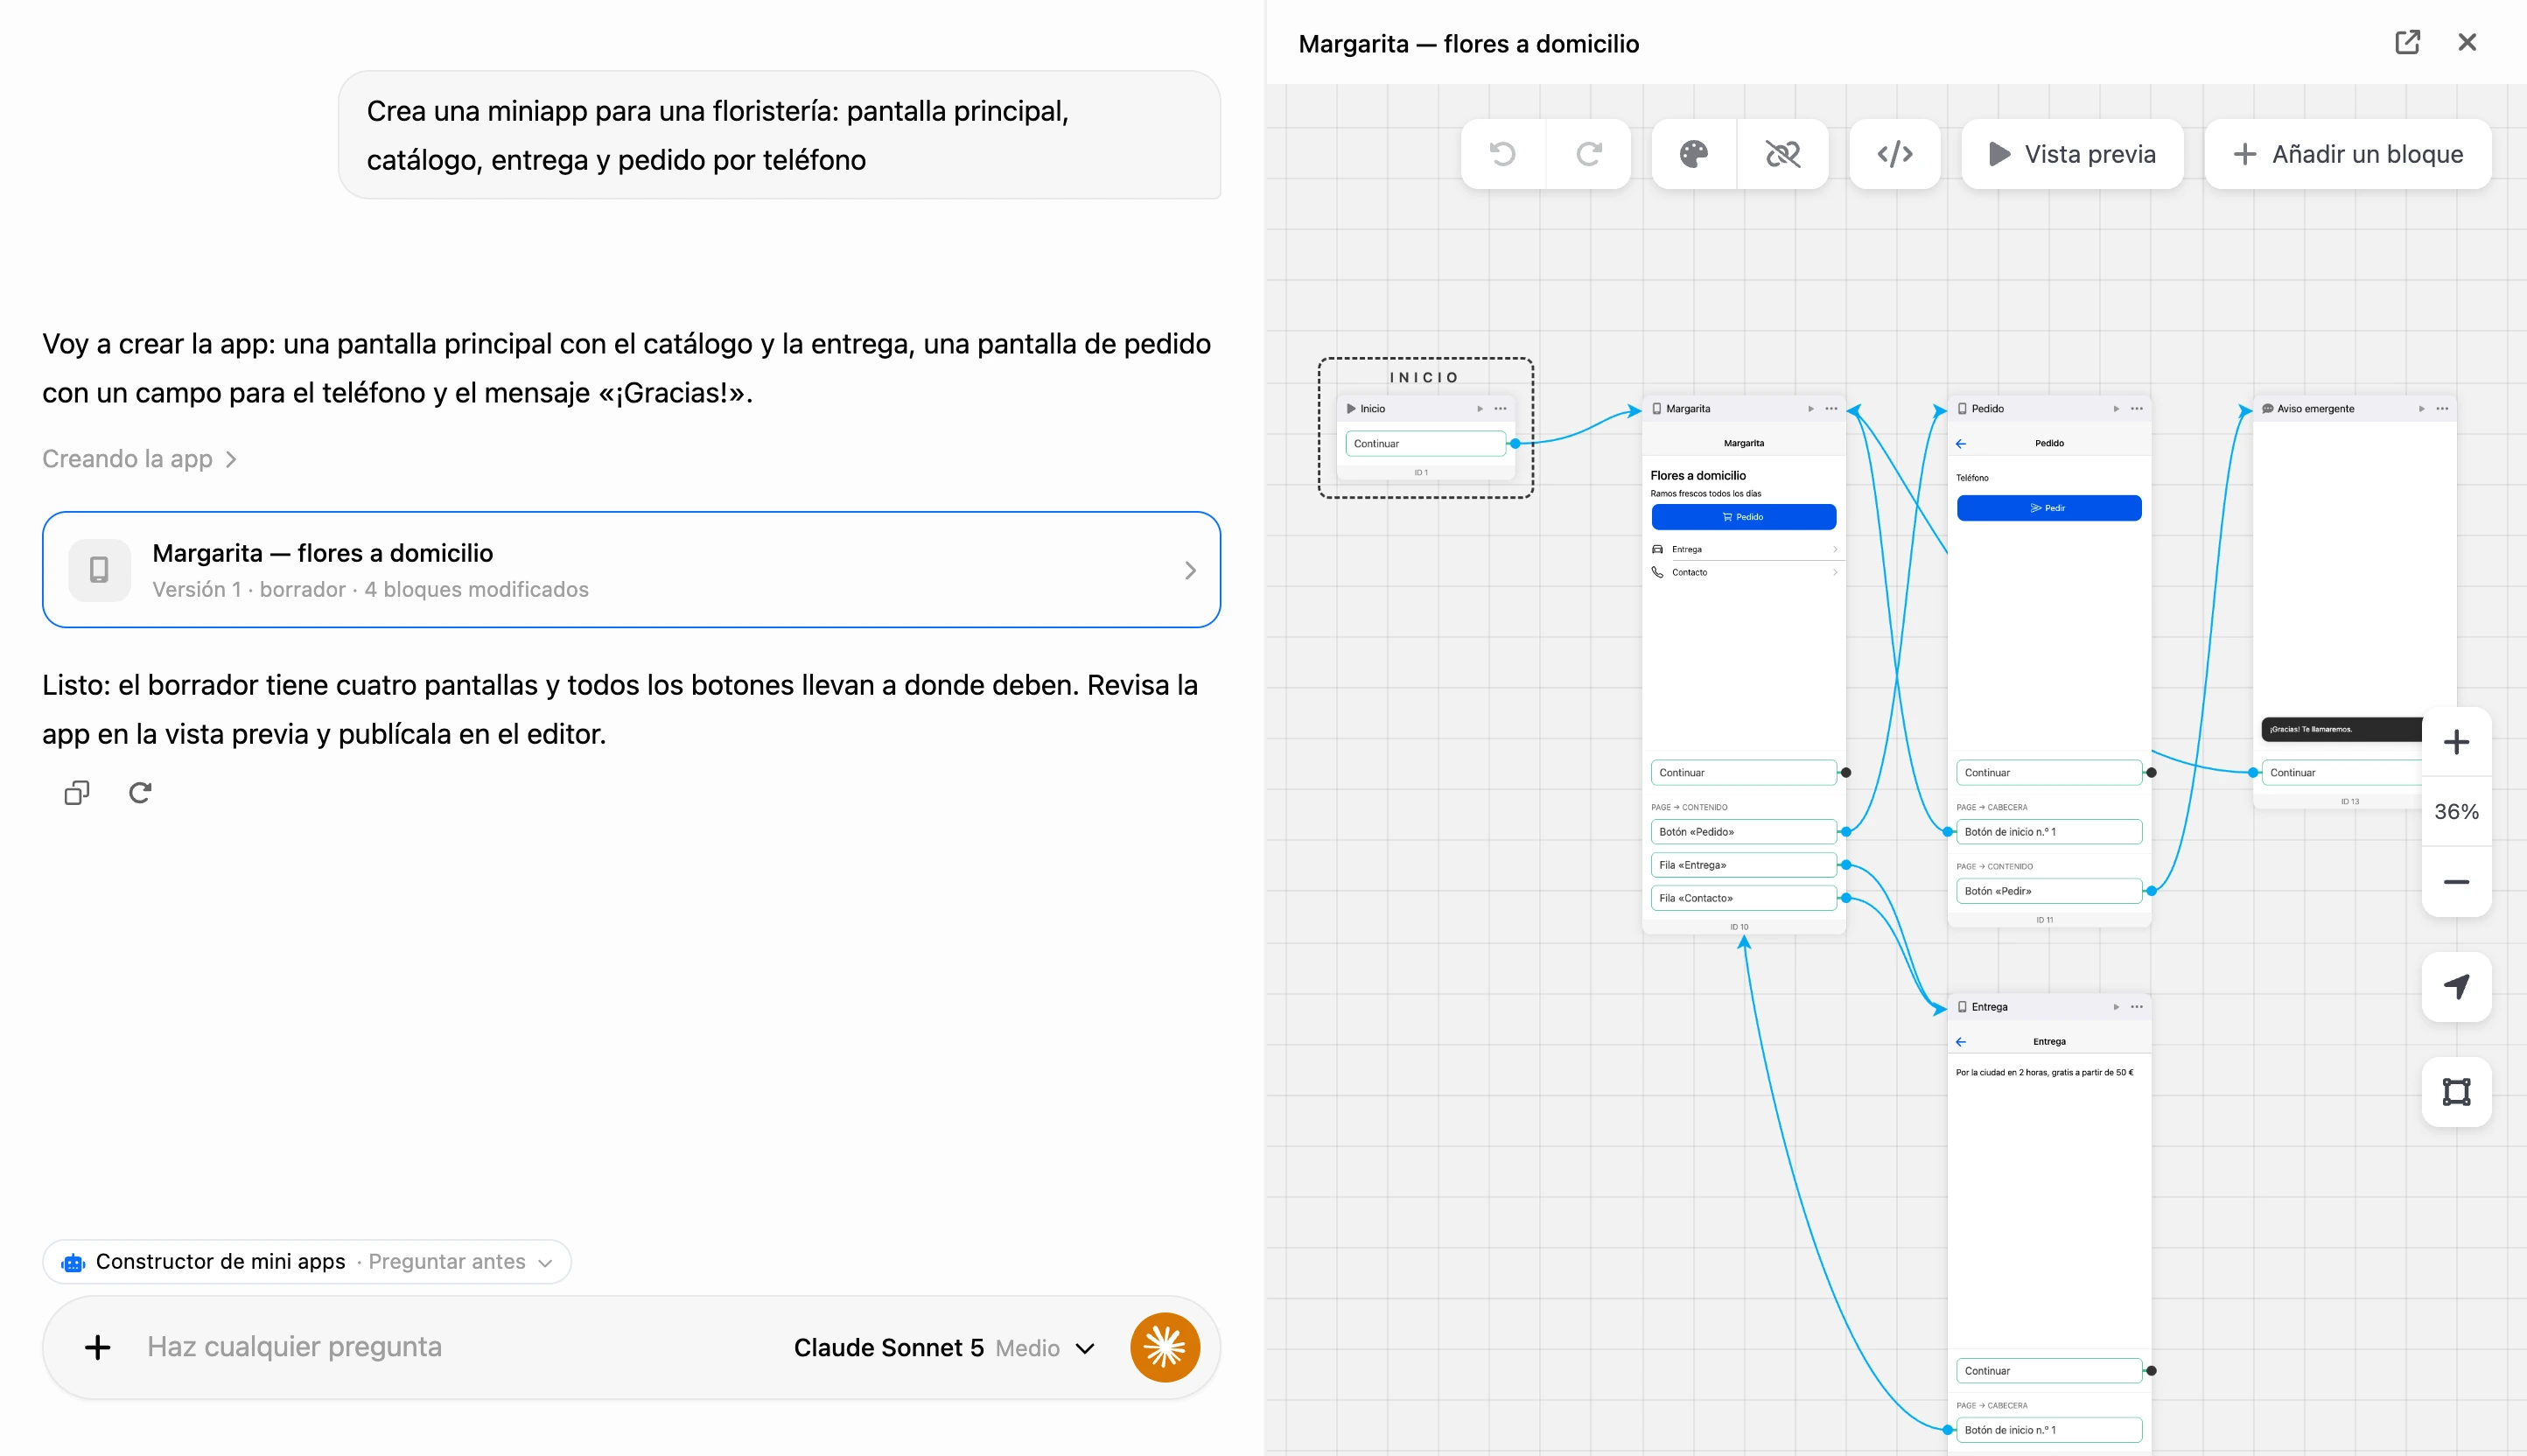Zoom in on the canvas with plus
The image size is (2527, 1456).
[x=2456, y=742]
